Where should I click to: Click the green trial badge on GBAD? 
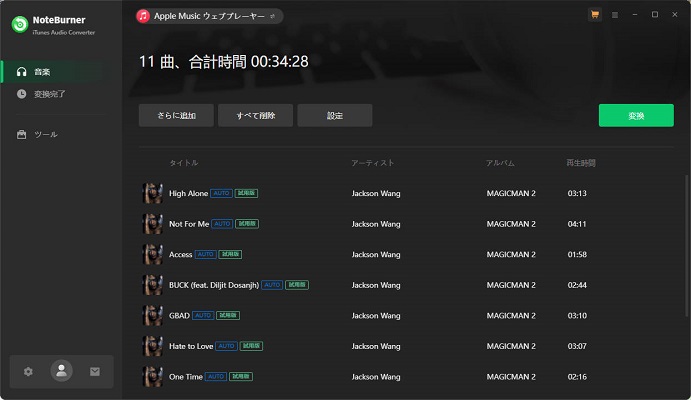click(x=228, y=315)
